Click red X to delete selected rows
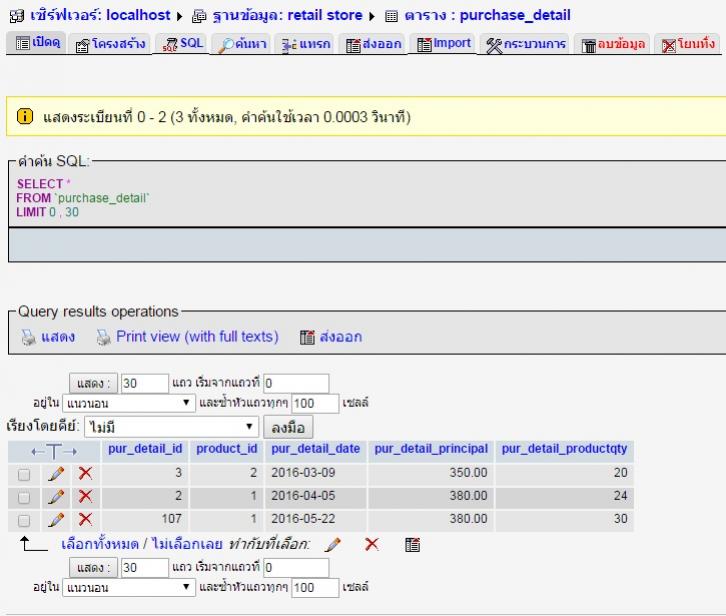 372,544
